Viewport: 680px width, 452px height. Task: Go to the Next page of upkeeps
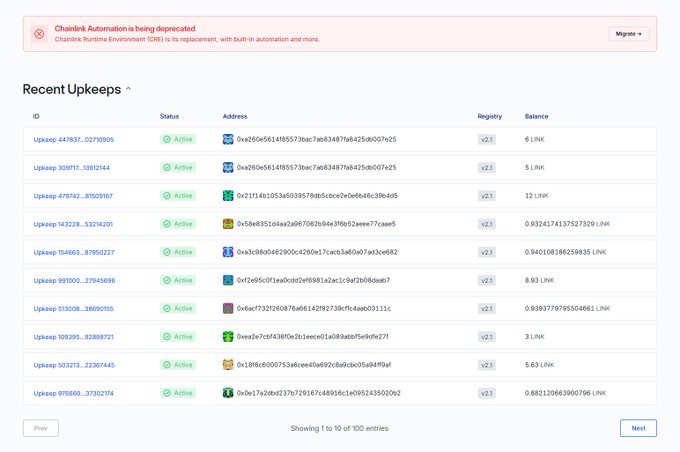[x=638, y=428]
